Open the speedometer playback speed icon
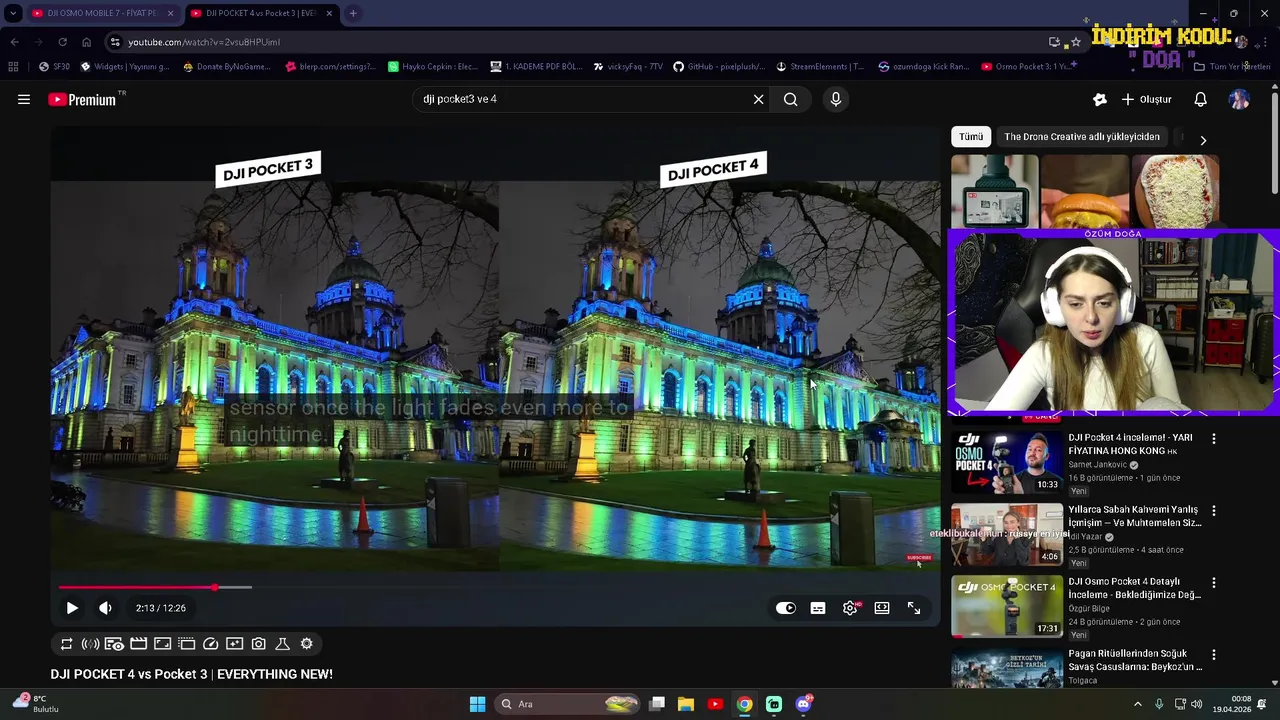The height and width of the screenshot is (720, 1280). 210,644
